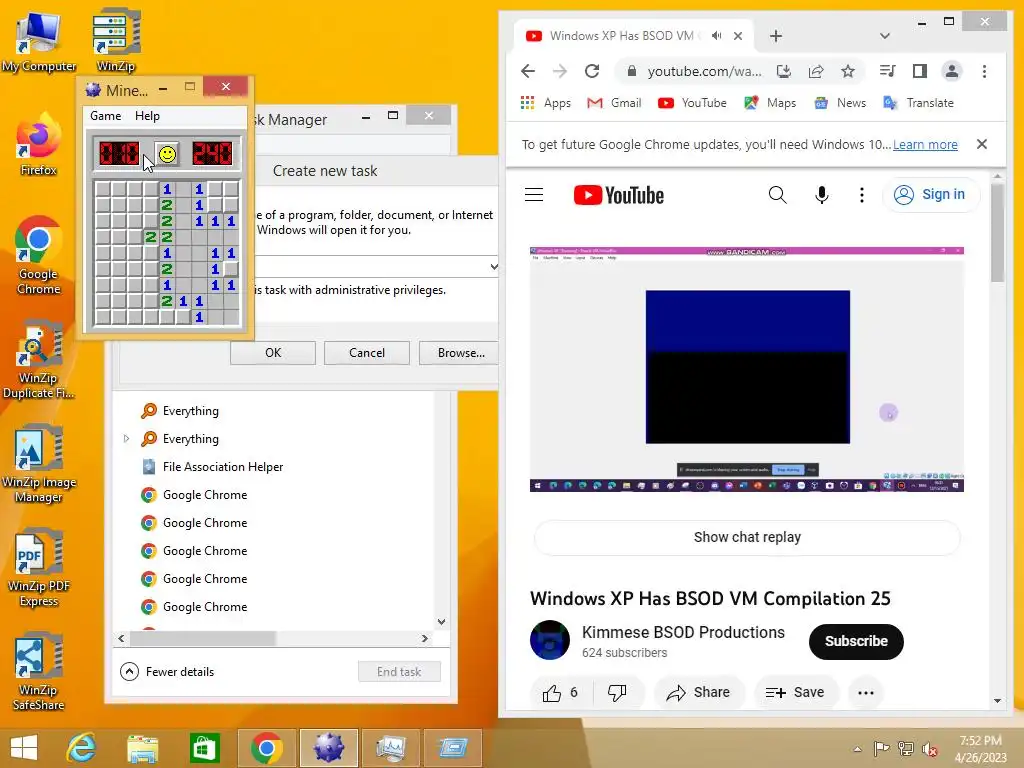This screenshot has width=1024, height=768.
Task: Toggle Chrome side panel
Action: 920,71
